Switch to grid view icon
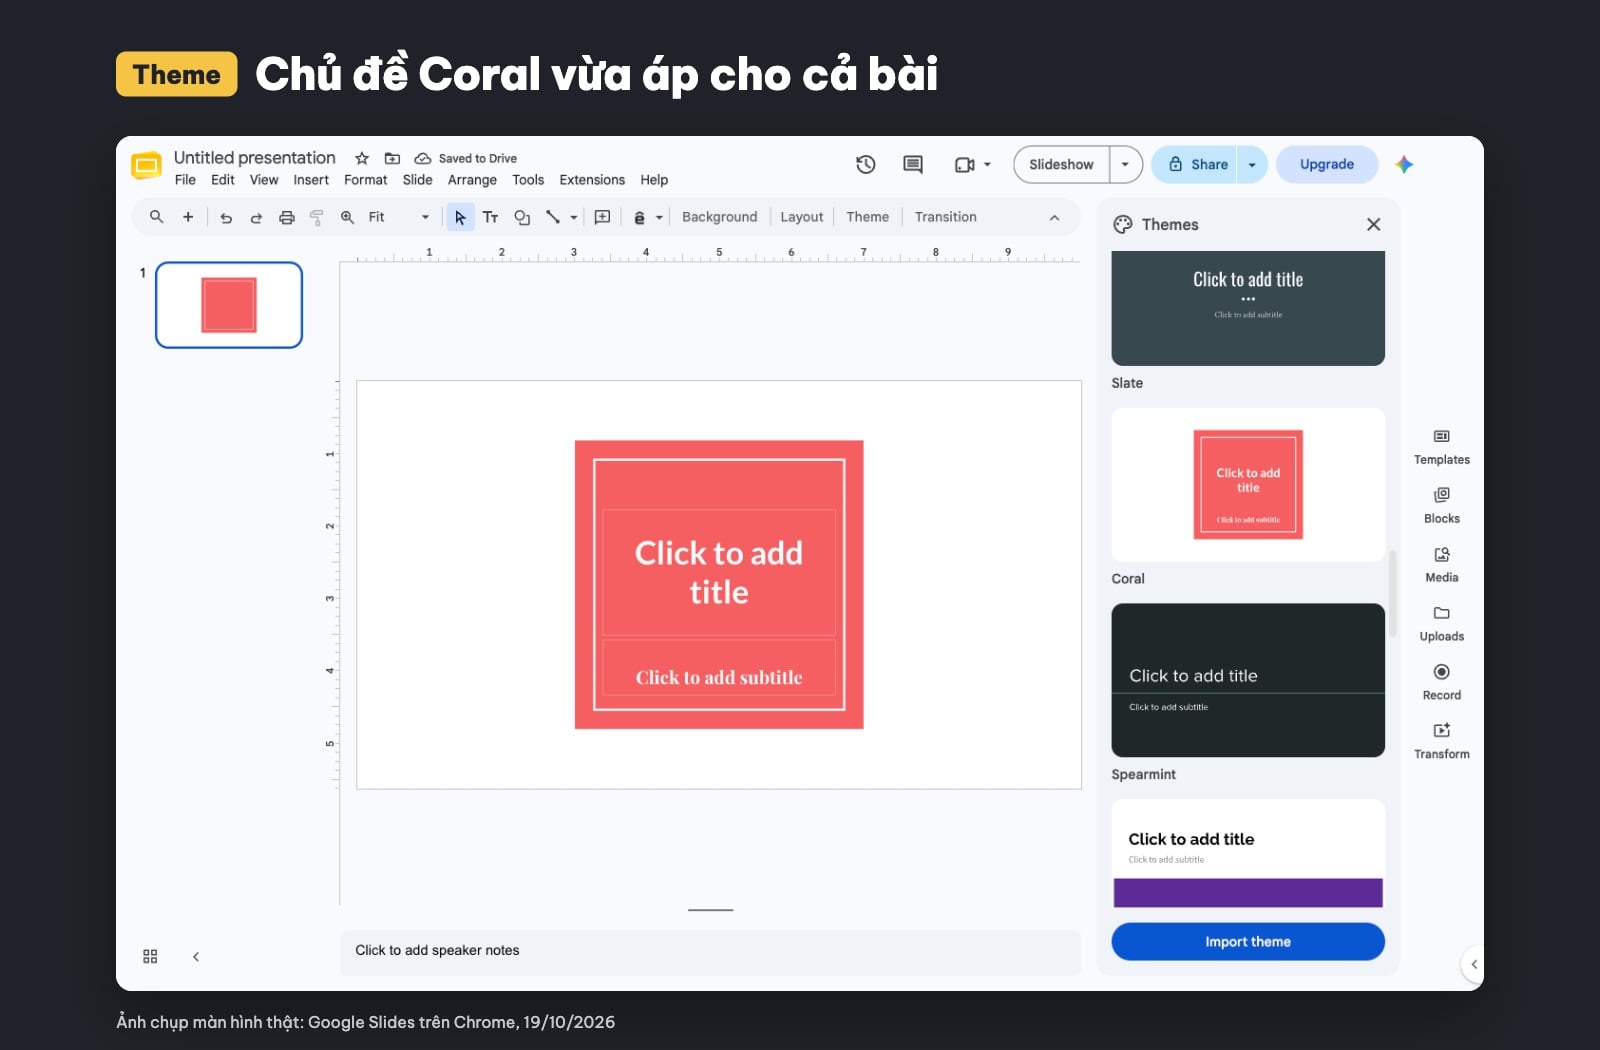 point(150,957)
